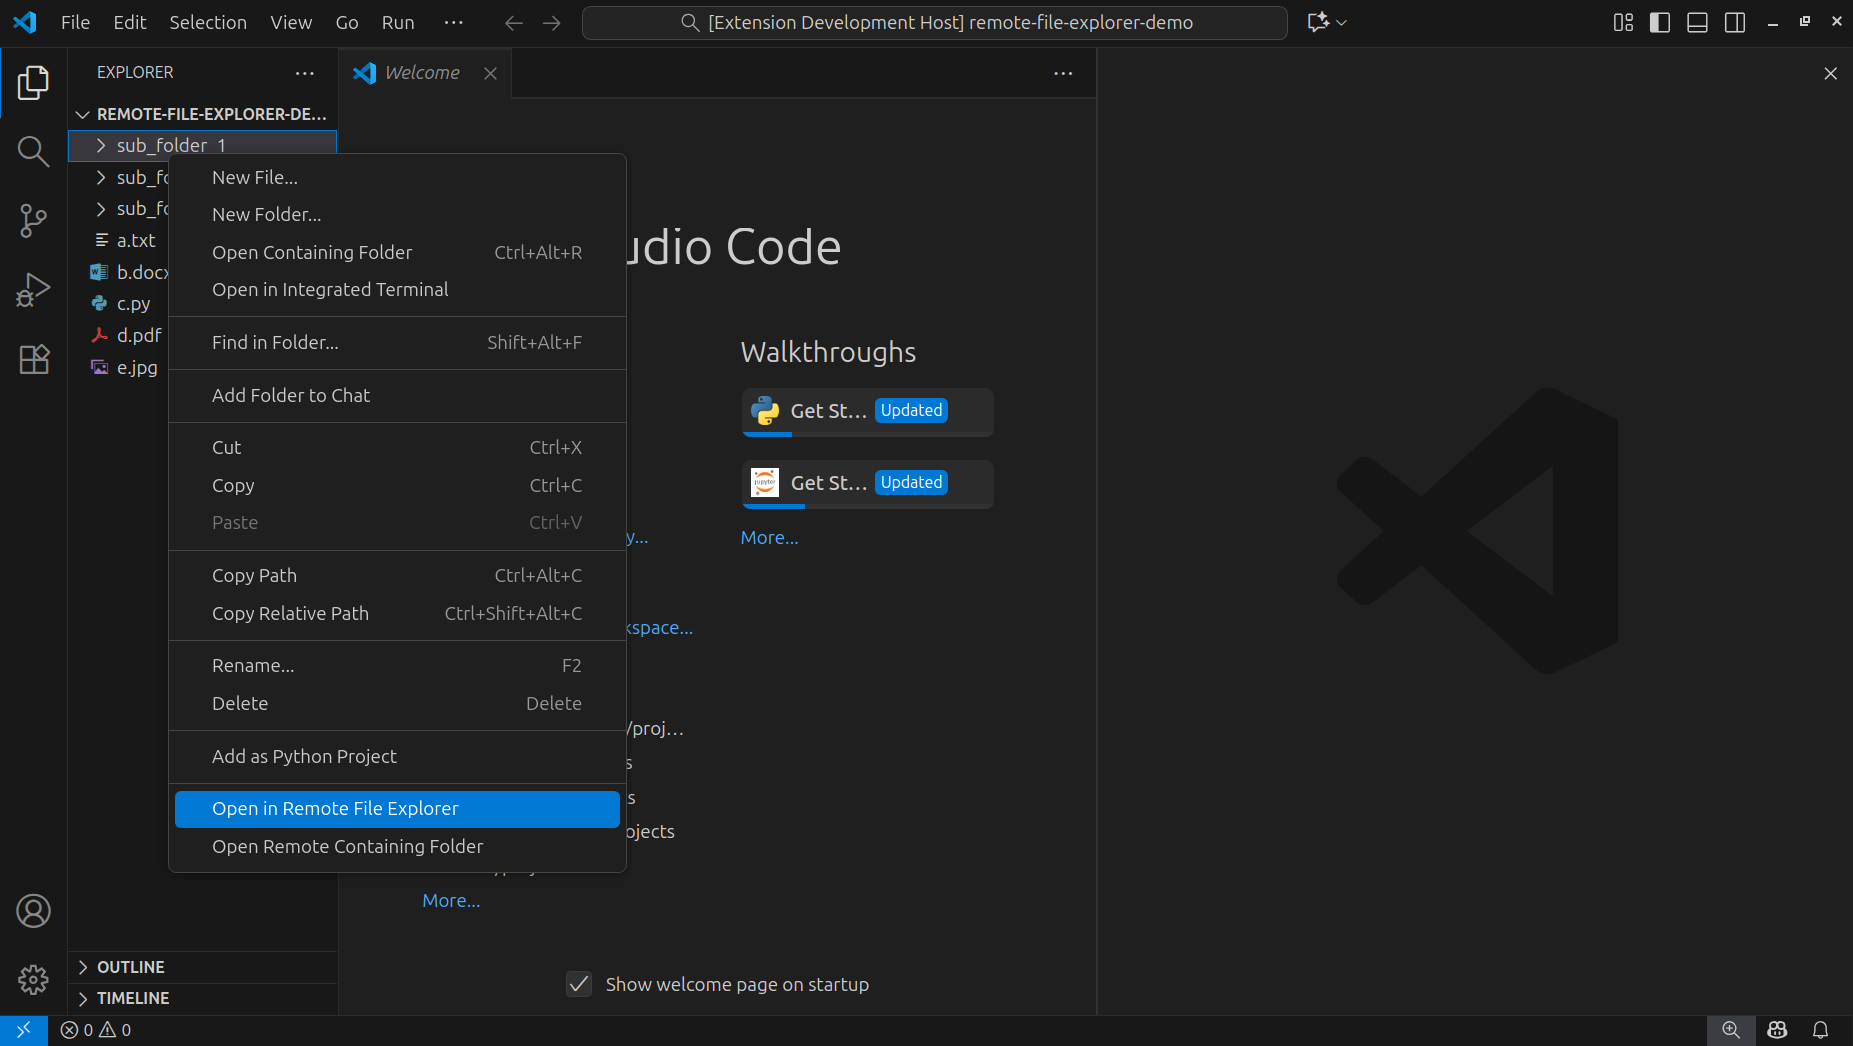Open the Copilot status icon
Viewport: 1853px width, 1046px height.
click(x=1777, y=1030)
